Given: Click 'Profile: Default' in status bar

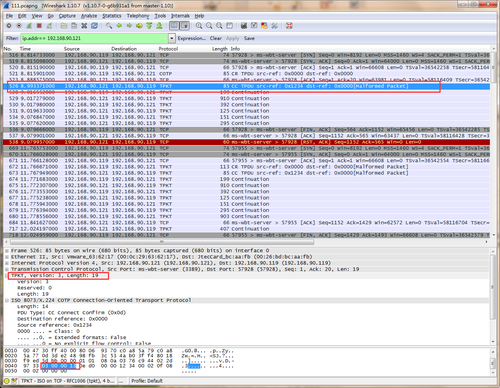Looking at the screenshot, I should click(147, 381).
